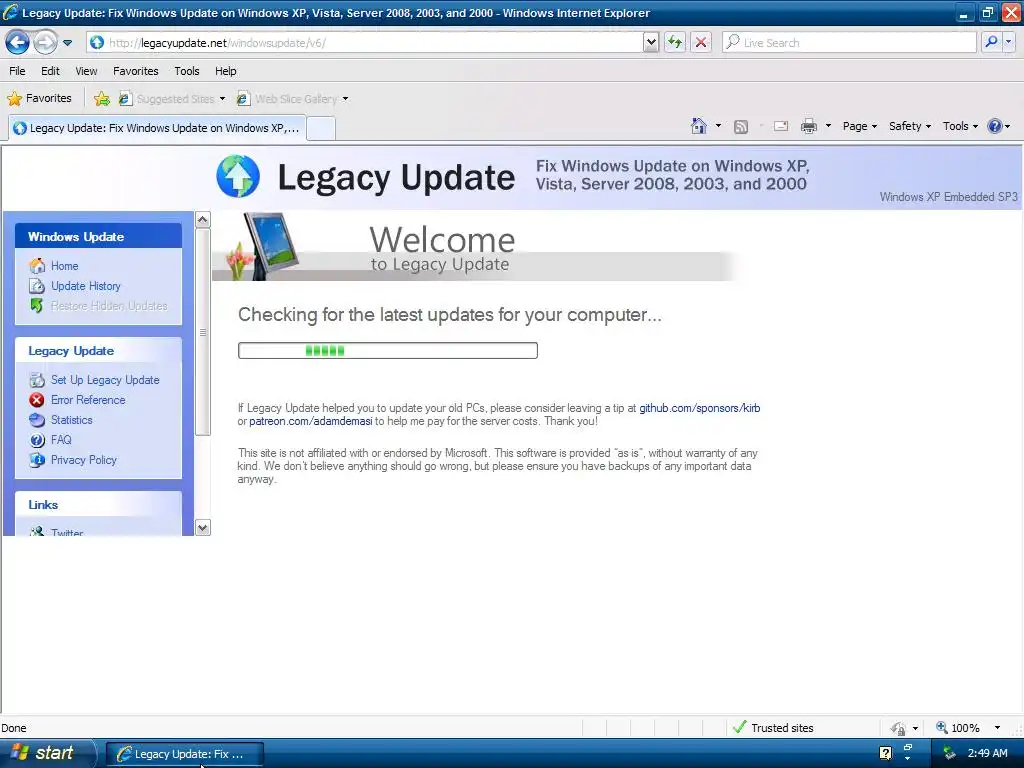This screenshot has width=1024, height=768.
Task: Click the sidebar scroll up arrow
Action: [203, 219]
